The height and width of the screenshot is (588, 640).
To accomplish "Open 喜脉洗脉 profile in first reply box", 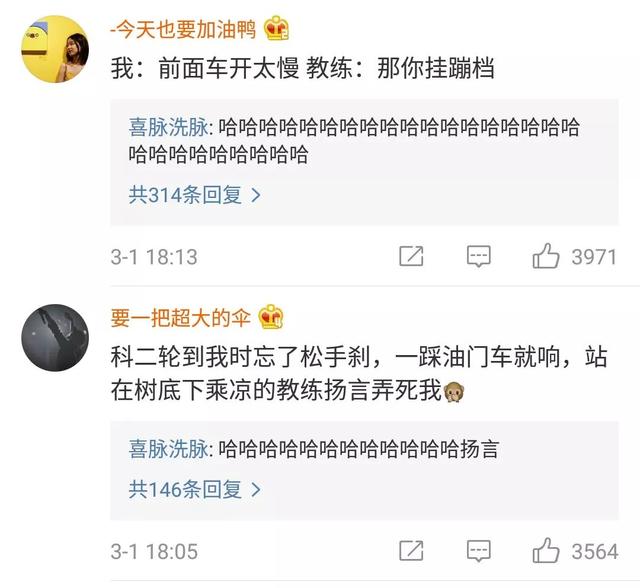I will (169, 127).
